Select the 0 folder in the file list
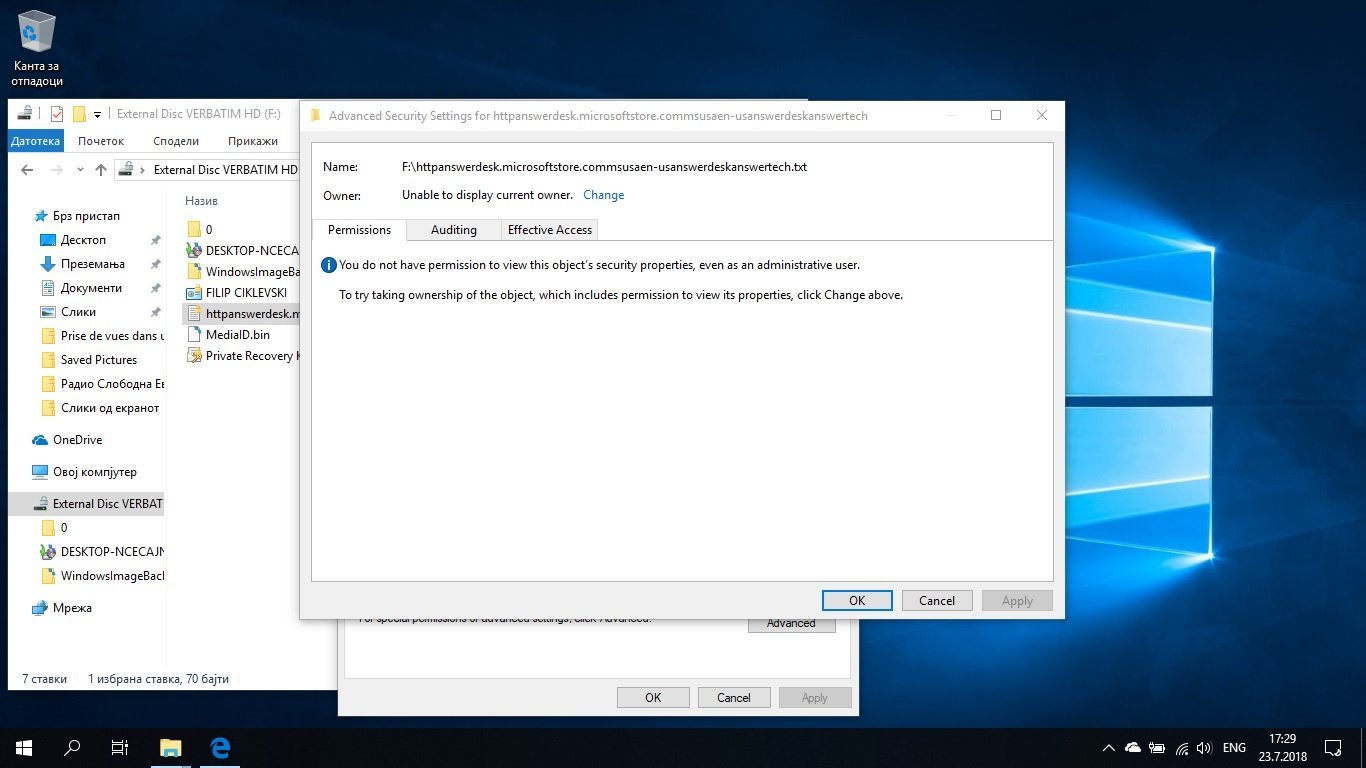Screen dimensions: 1366x768 point(200,229)
